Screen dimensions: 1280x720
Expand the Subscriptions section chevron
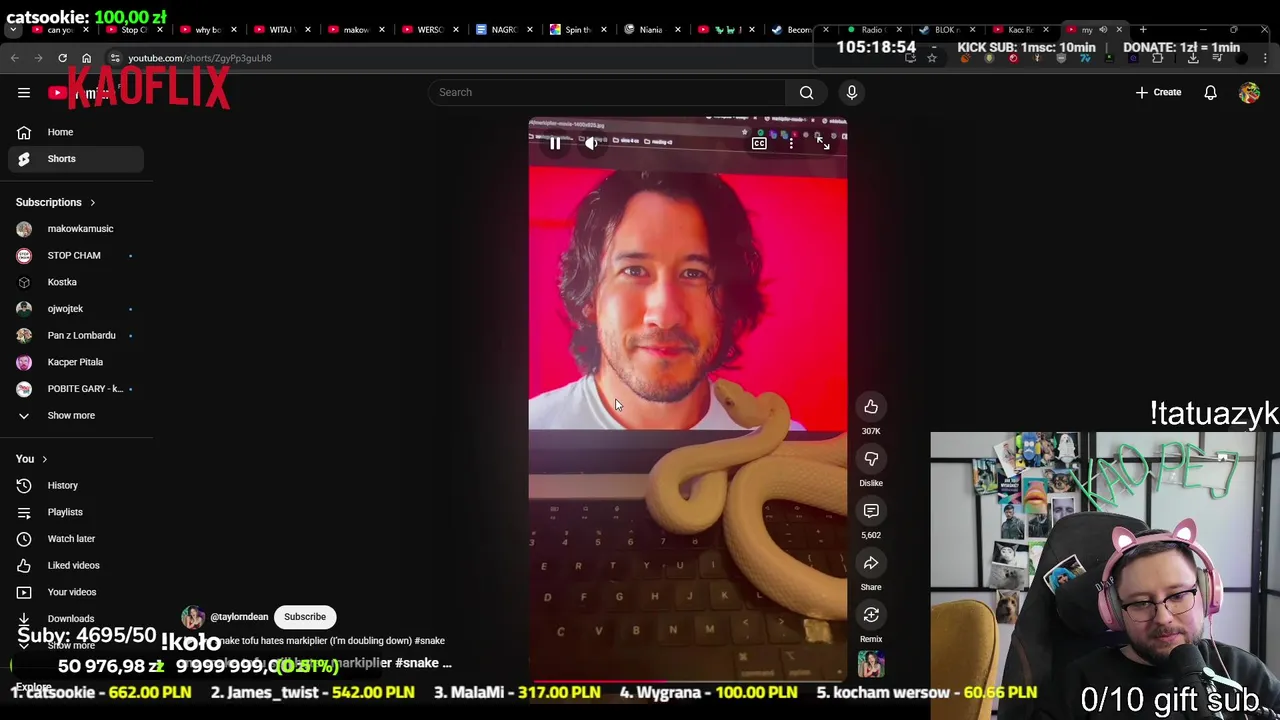coord(93,202)
